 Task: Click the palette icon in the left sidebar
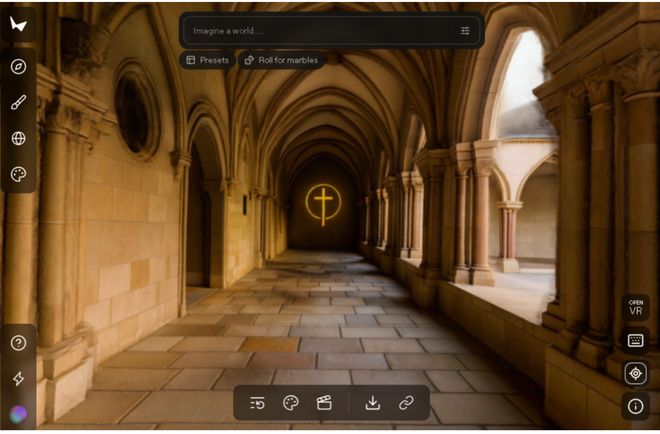[x=18, y=174]
